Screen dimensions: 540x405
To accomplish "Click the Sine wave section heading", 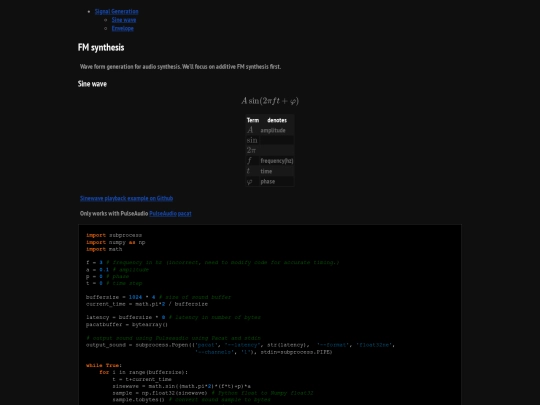I will [92, 84].
